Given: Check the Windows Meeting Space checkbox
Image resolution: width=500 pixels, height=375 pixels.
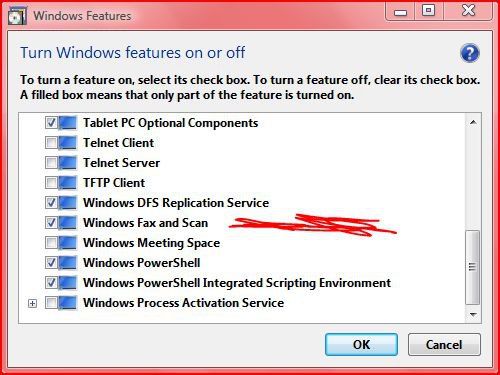Looking at the screenshot, I should pos(51,242).
